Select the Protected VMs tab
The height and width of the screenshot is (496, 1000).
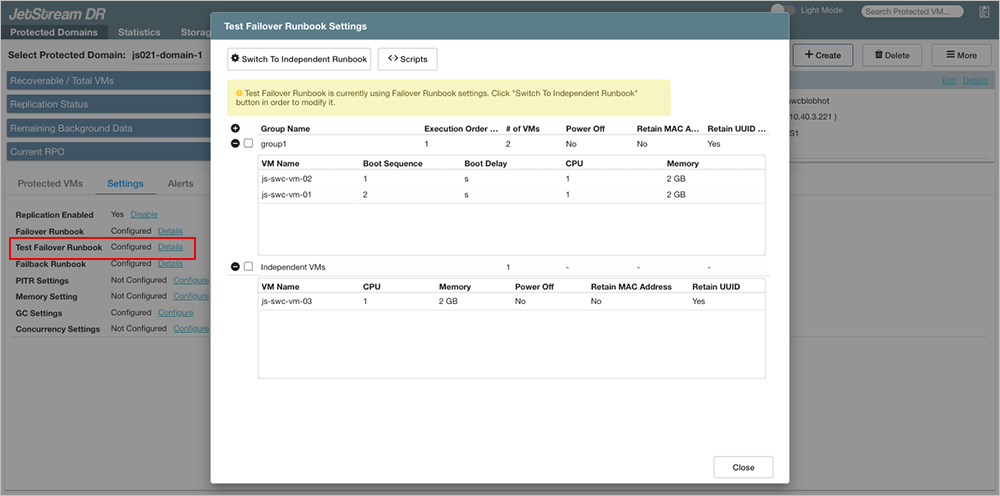52,184
